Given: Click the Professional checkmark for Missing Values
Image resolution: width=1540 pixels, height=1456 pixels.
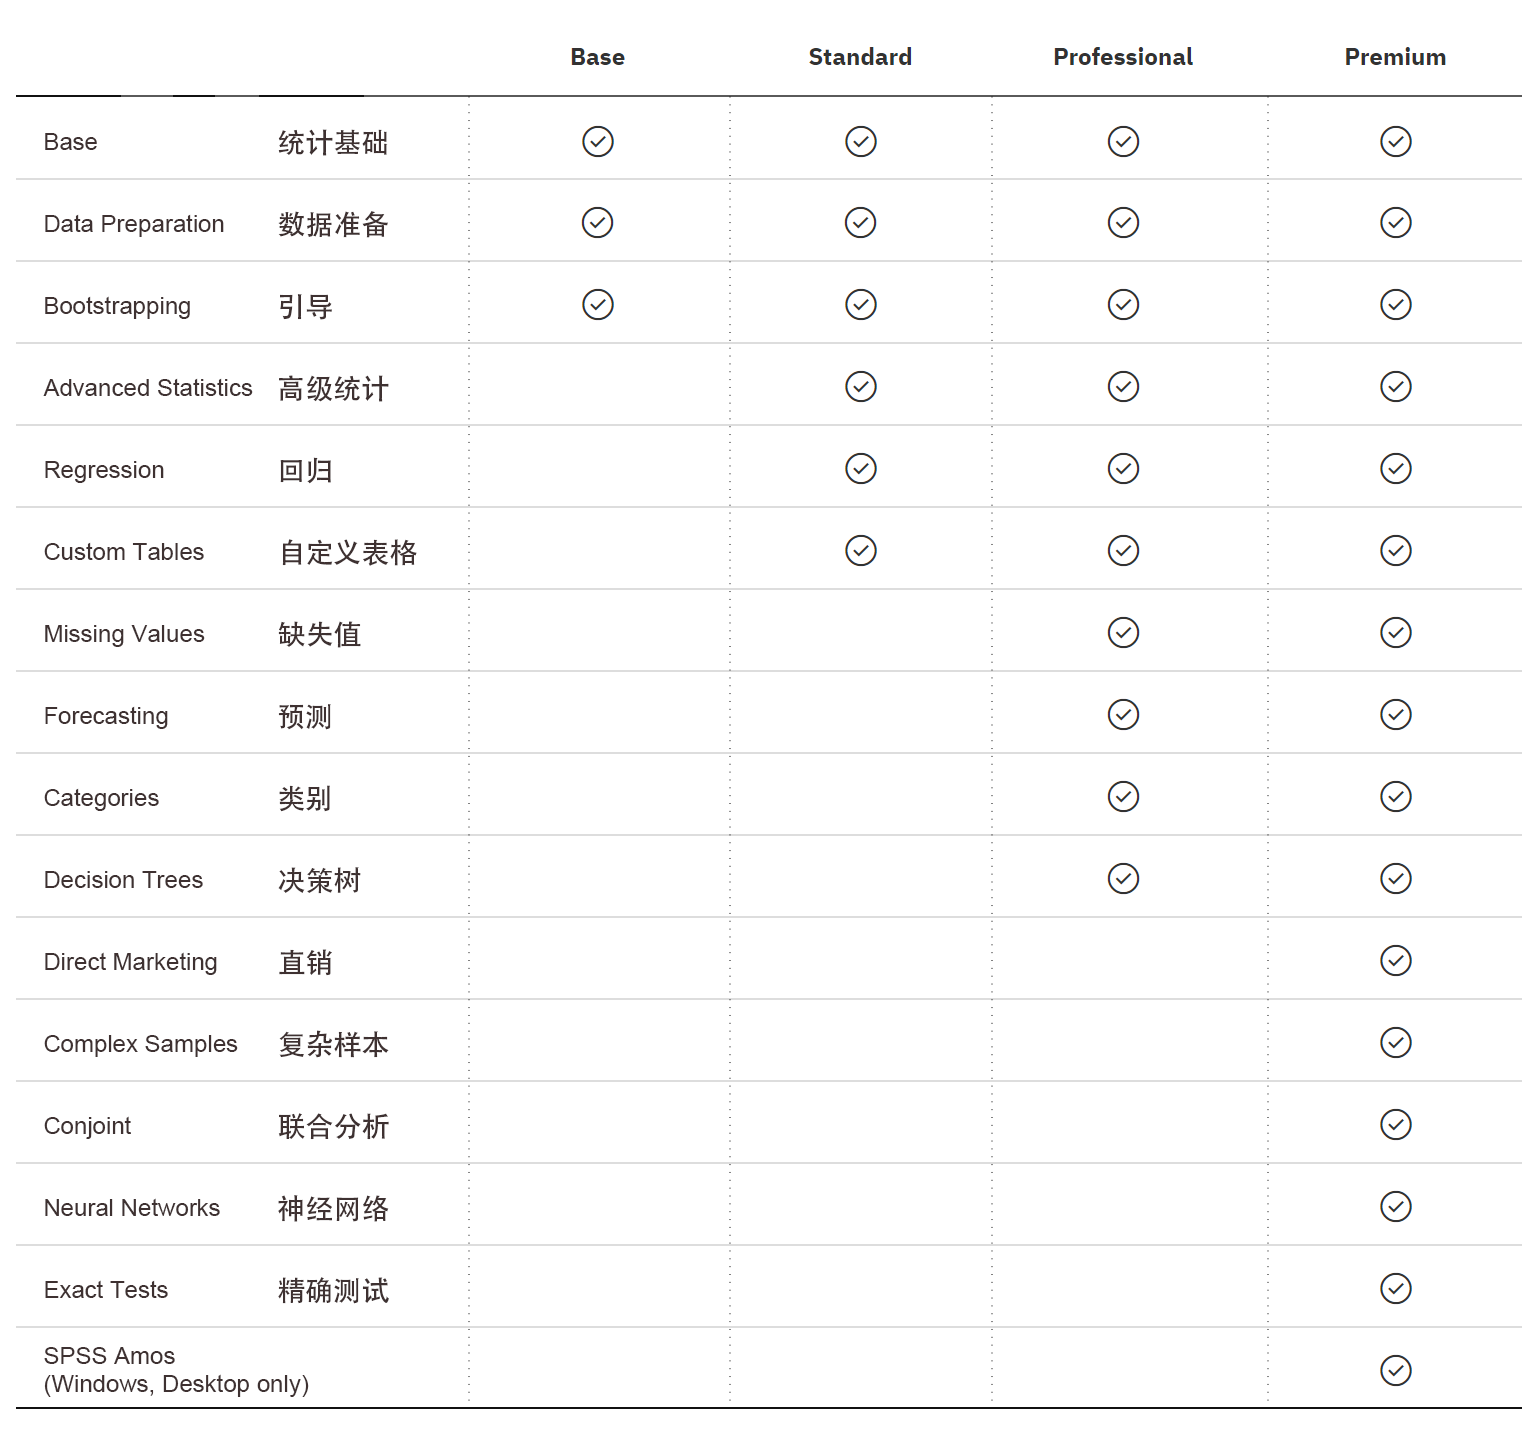Looking at the screenshot, I should pos(1124,632).
